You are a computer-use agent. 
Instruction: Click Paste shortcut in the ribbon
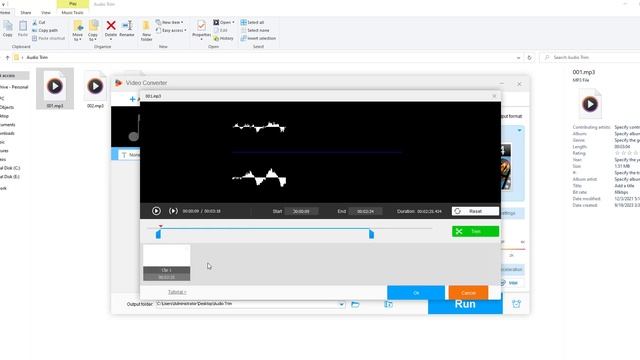pos(48,38)
